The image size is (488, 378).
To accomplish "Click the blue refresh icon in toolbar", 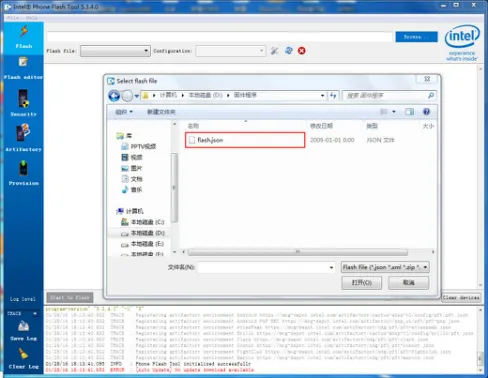I will click(x=289, y=51).
